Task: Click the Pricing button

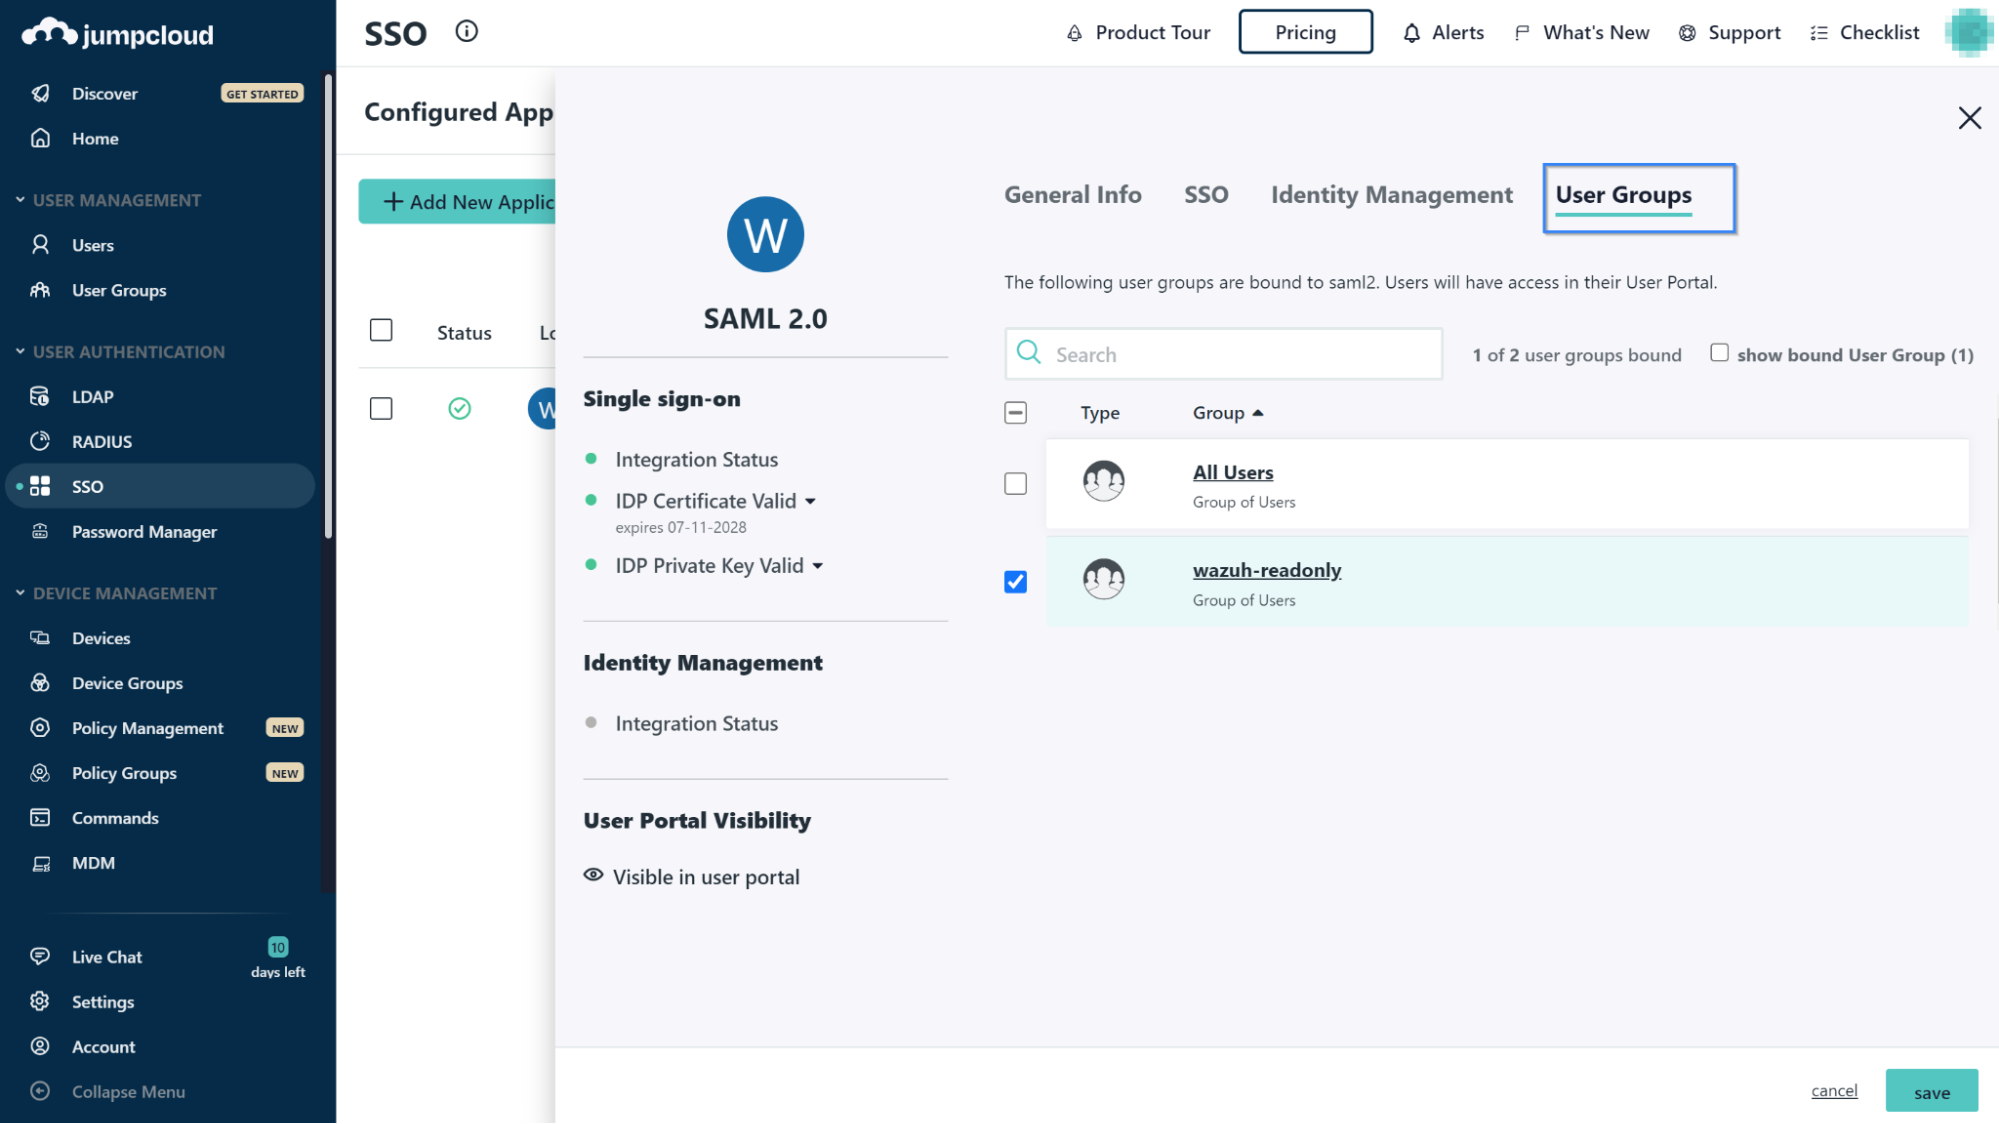Action: tap(1305, 32)
